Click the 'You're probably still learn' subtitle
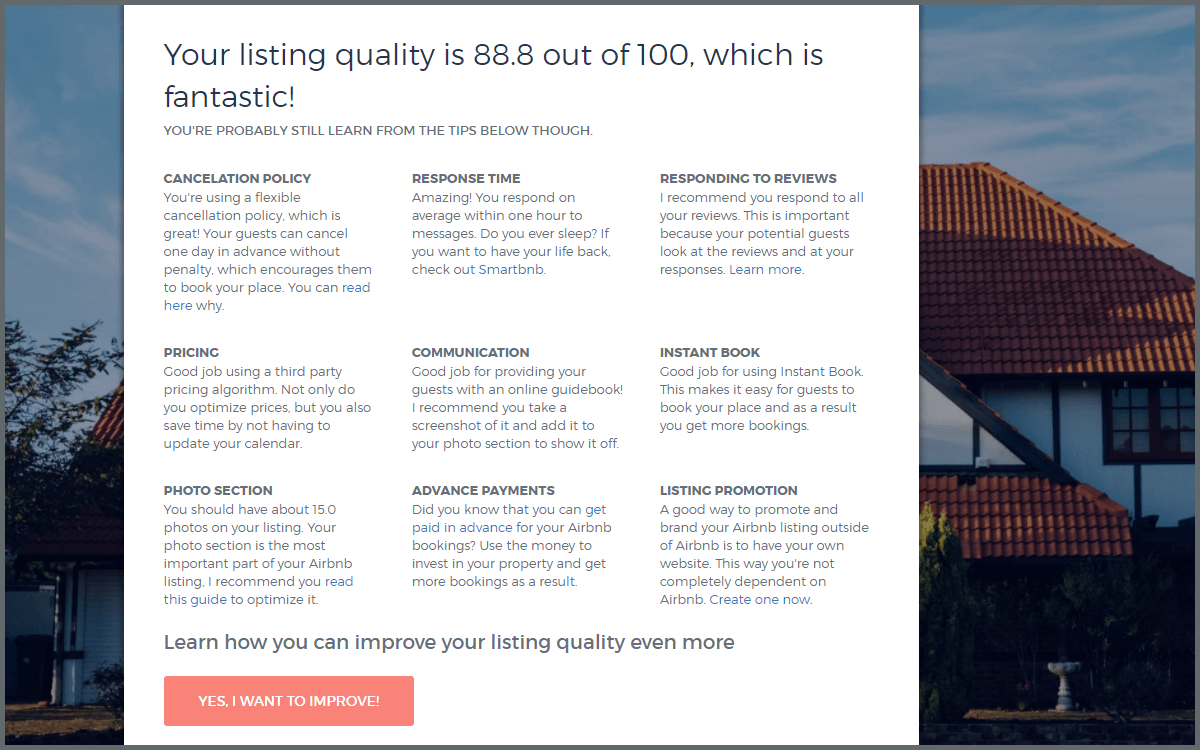Viewport: 1200px width, 750px height. [x=378, y=131]
